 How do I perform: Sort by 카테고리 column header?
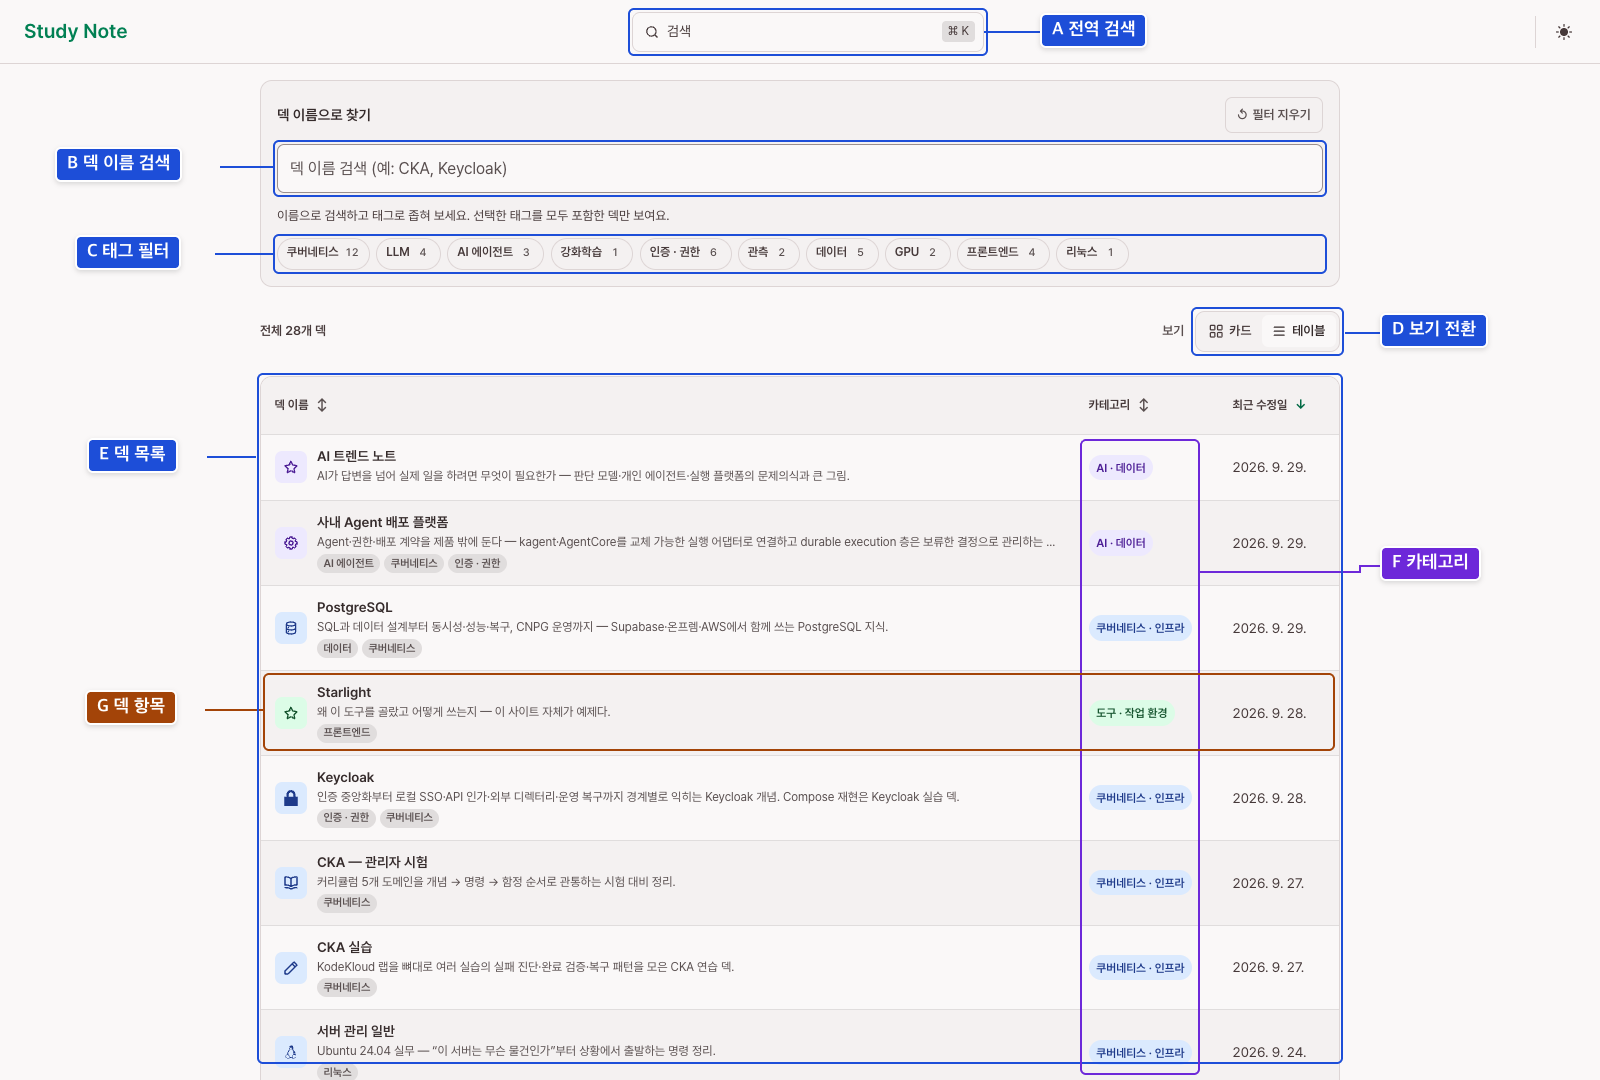tap(1118, 405)
